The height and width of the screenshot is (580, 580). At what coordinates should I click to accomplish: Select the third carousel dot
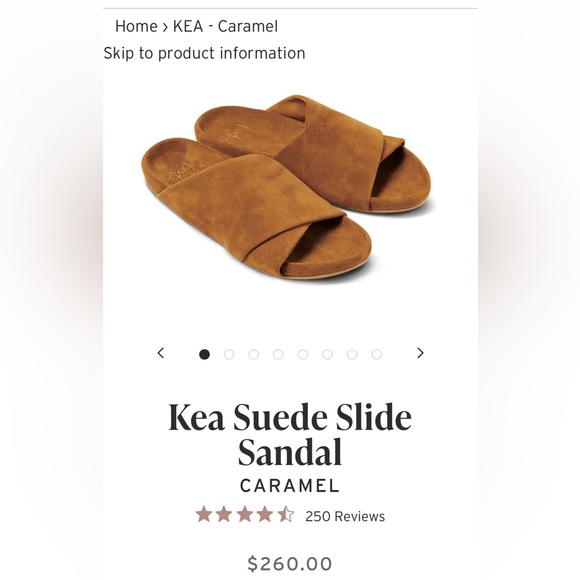point(253,354)
